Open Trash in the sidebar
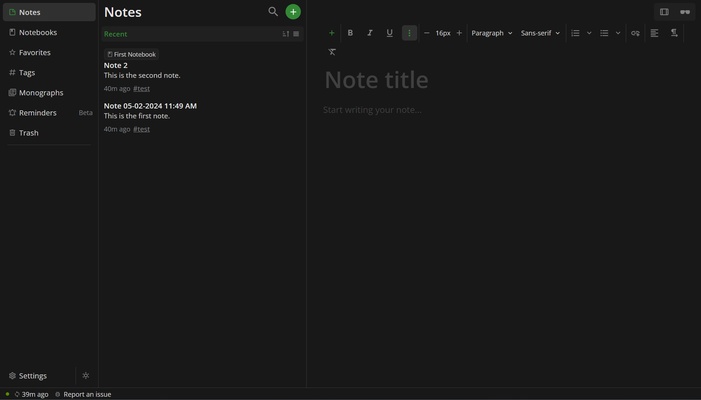Viewport: 701px width, 400px height. pos(49,133)
